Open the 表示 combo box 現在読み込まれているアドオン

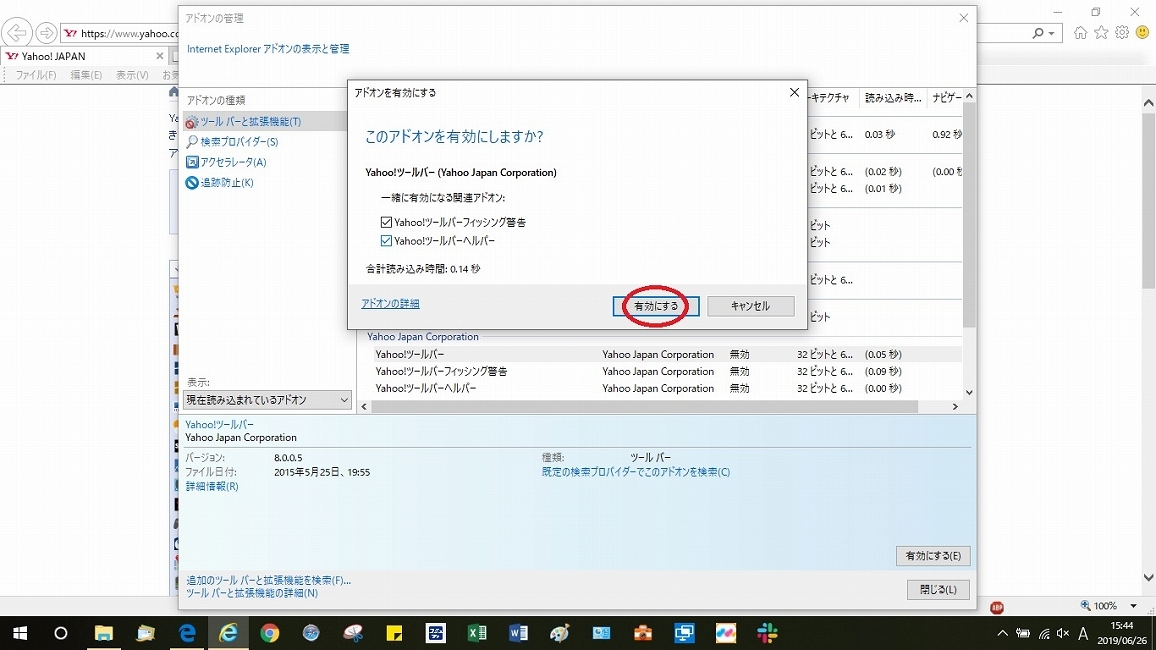pos(267,399)
